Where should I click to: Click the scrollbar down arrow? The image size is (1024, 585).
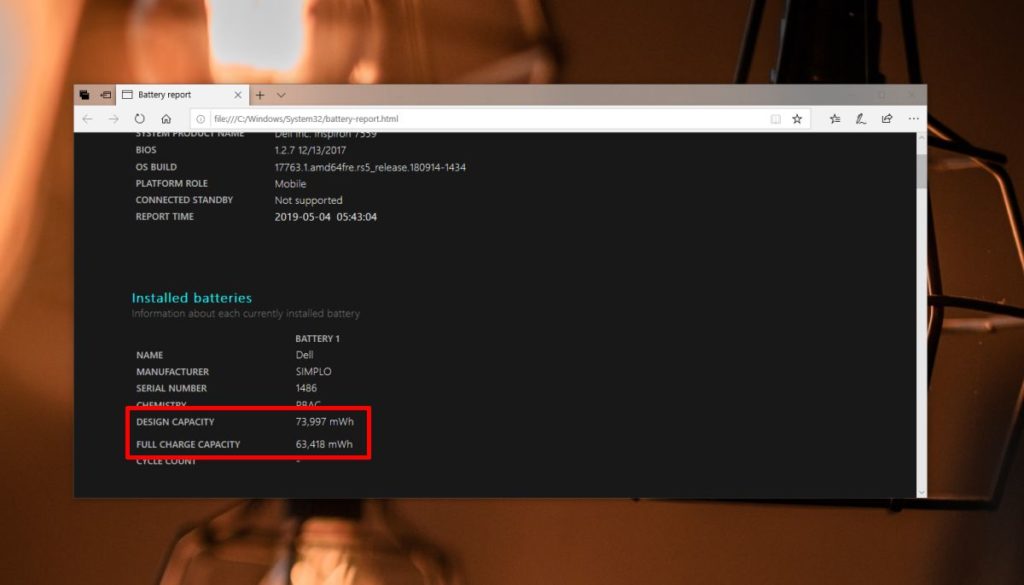point(921,491)
